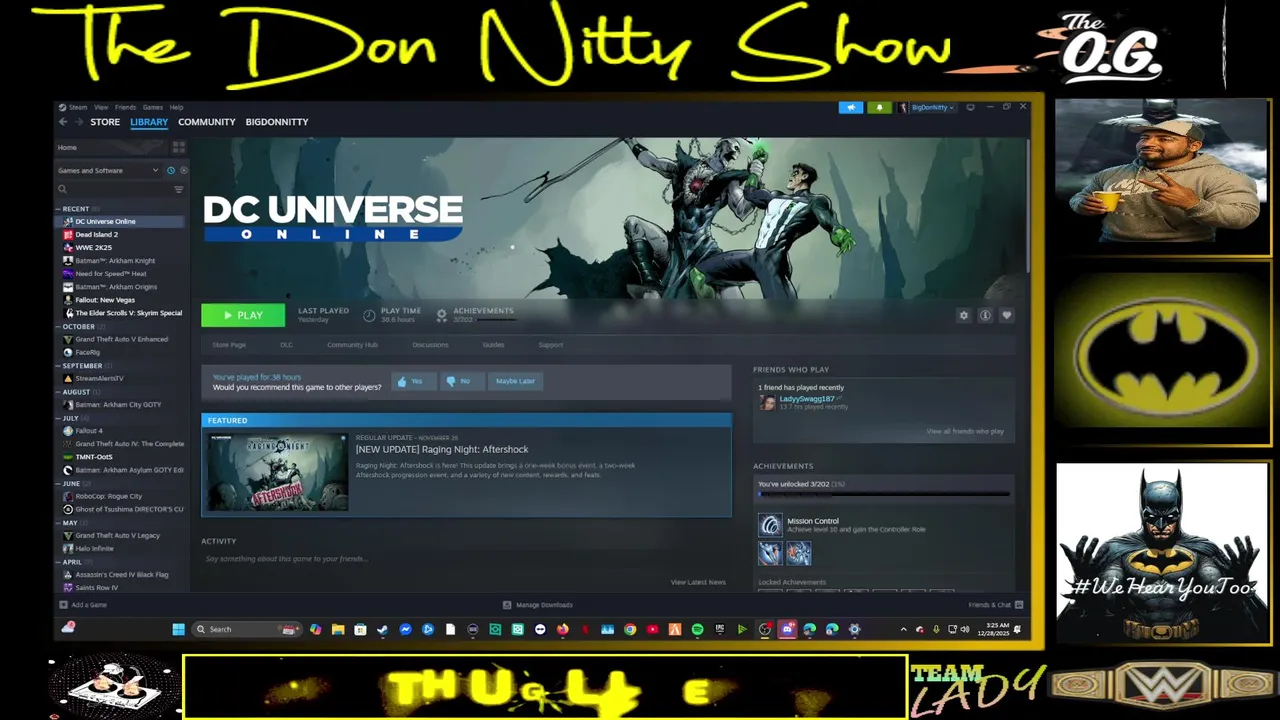This screenshot has height=720, width=1280.
Task: Open the Community Hub link
Action: click(352, 345)
